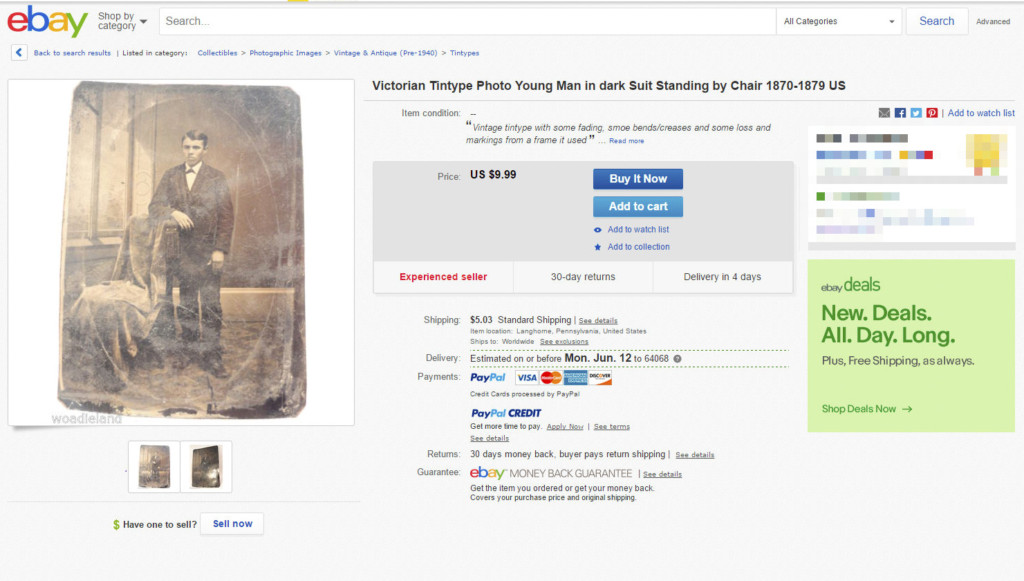Viewport: 1024px width, 581px height.
Task: Click the Add to cart button
Action: pos(638,207)
